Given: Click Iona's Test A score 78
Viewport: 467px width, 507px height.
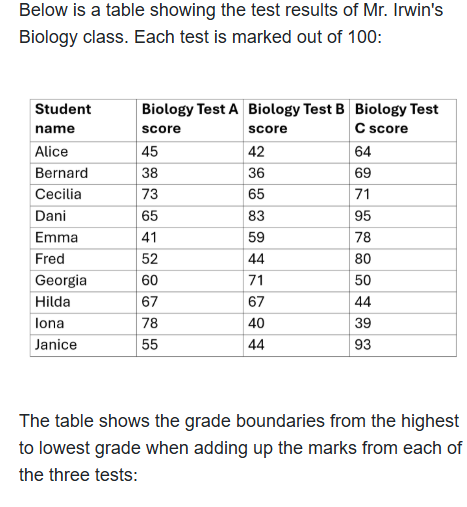Looking at the screenshot, I should pyautogui.click(x=190, y=324).
